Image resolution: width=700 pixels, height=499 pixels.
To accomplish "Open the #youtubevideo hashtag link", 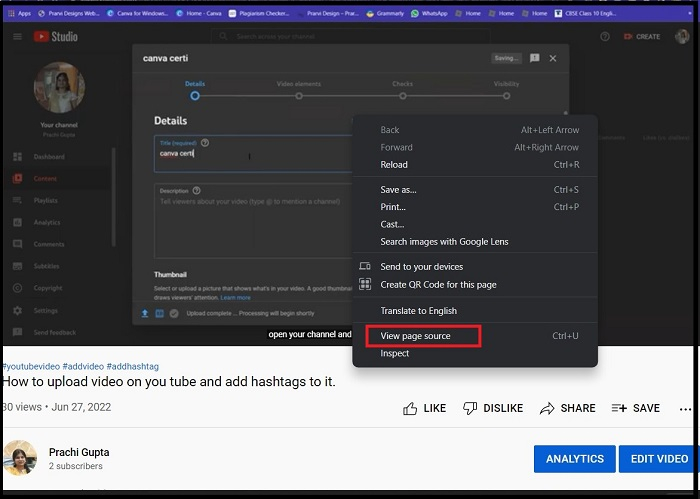I will click(x=30, y=366).
